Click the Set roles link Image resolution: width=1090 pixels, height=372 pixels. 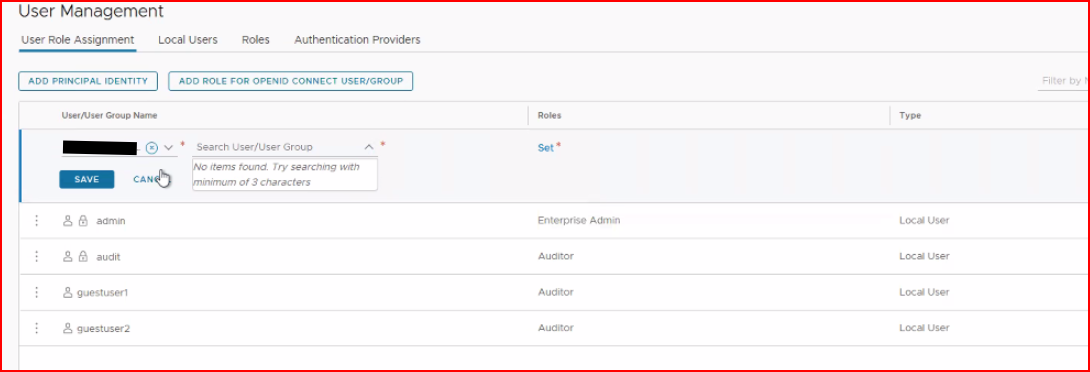click(546, 147)
